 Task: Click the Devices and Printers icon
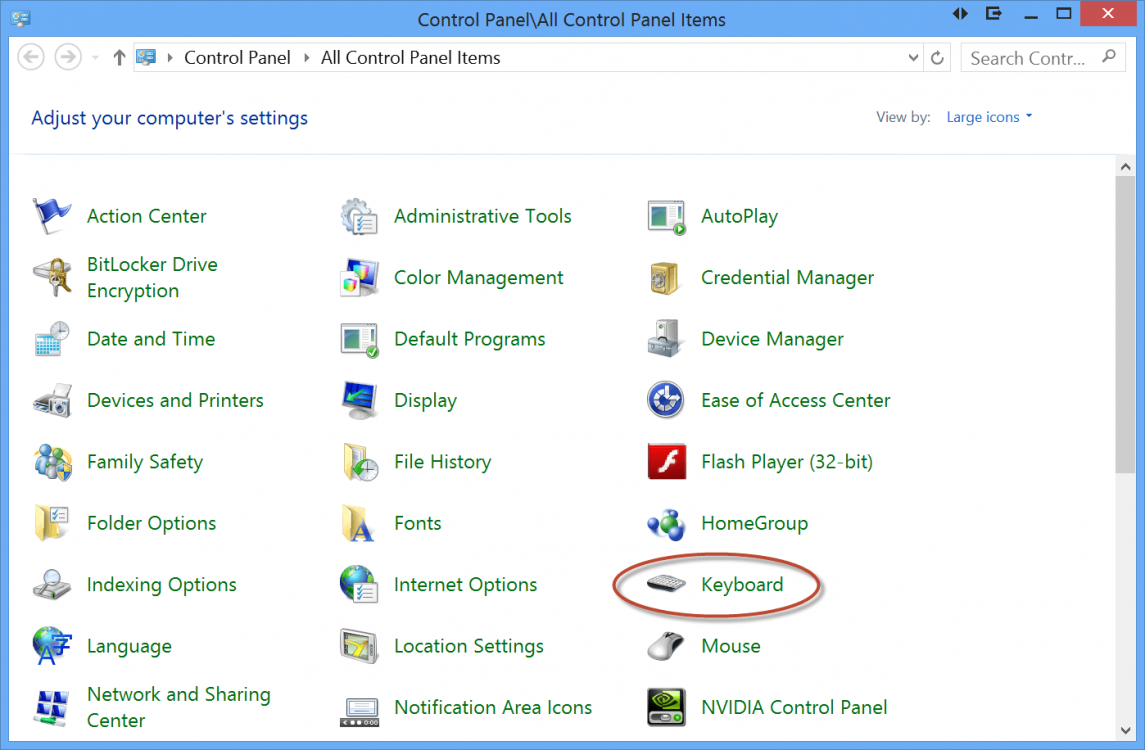(x=52, y=400)
